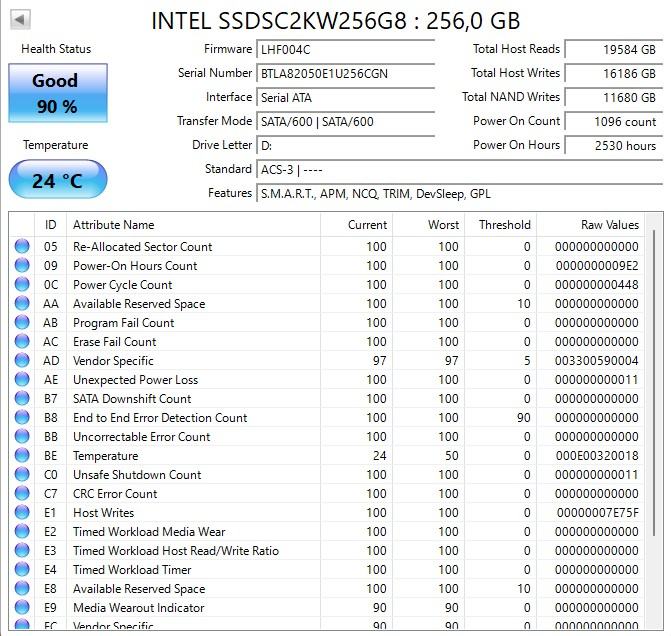
Task: Click status icon for Timed Workload Media Wear
Action: (22, 532)
